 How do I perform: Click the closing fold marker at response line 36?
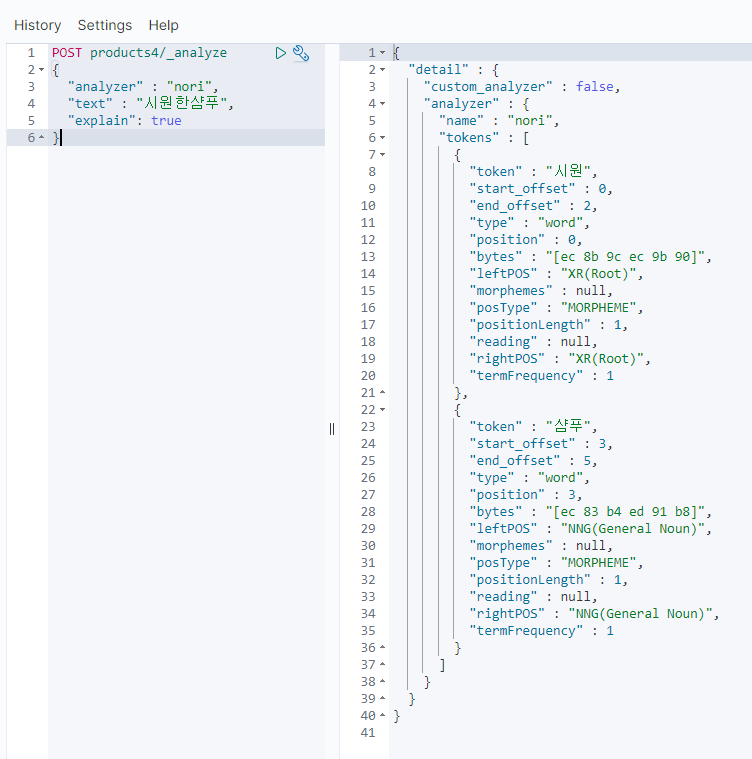coord(382,648)
